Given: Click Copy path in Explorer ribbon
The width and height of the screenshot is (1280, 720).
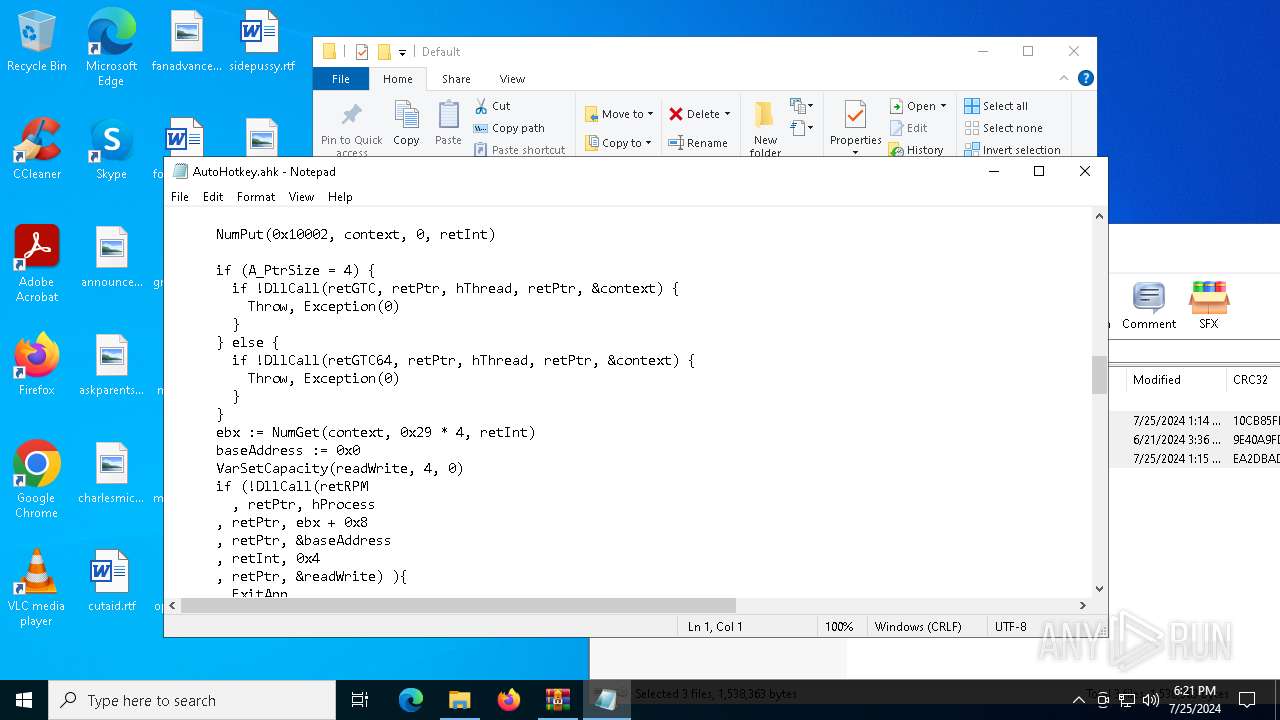Looking at the screenshot, I should (509, 128).
